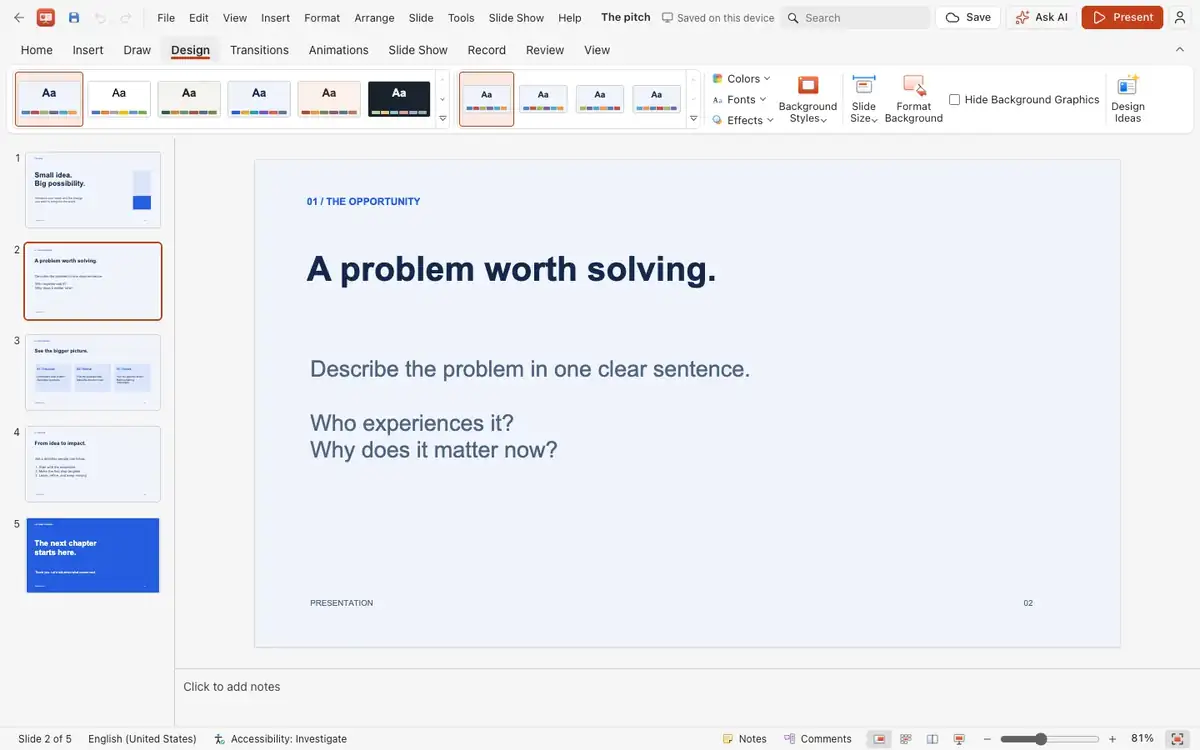Start Slide Show from the status bar icon
This screenshot has height=750, width=1200.
click(x=960, y=739)
